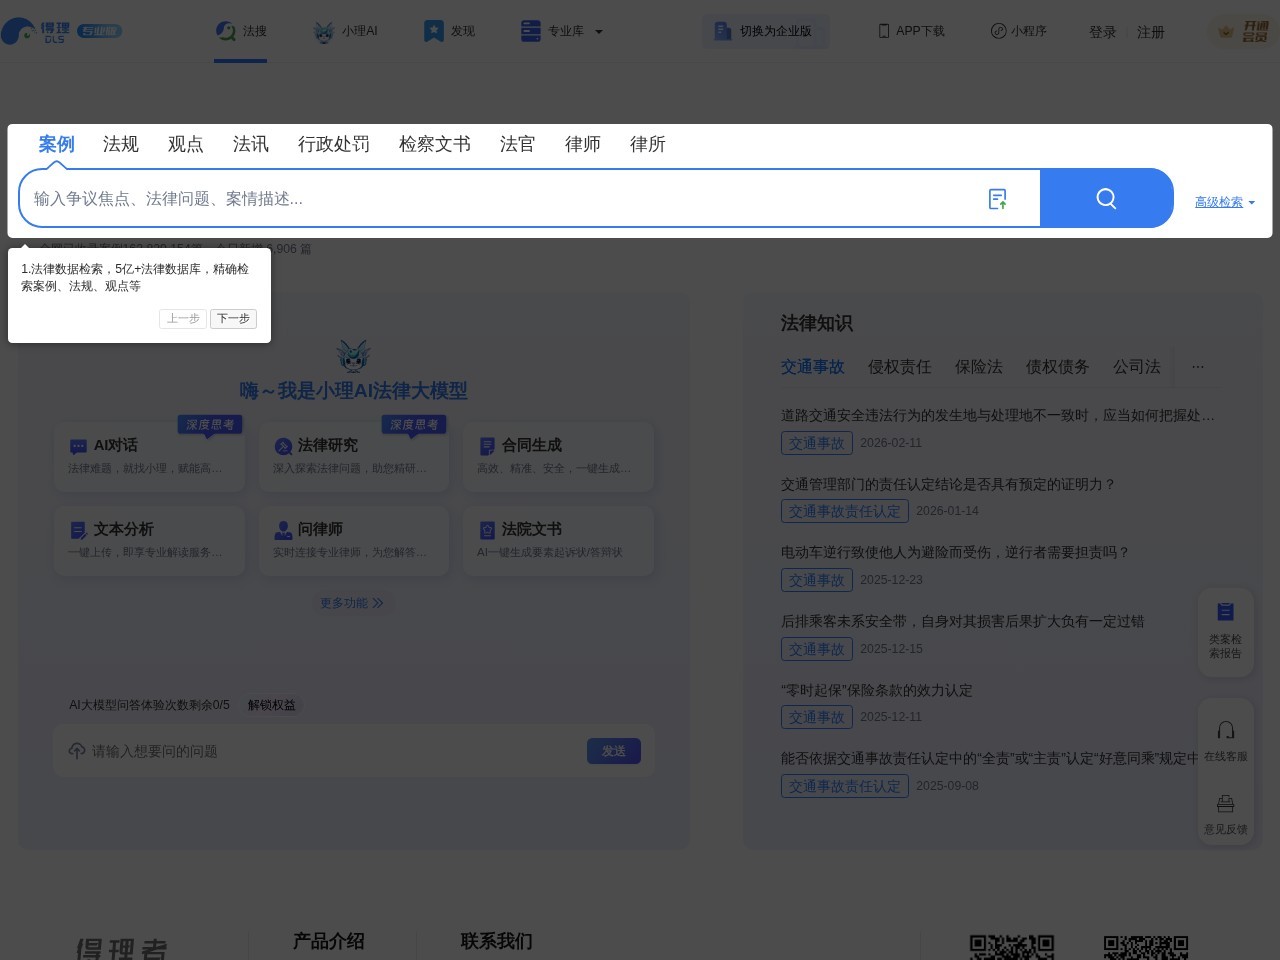Screen dimensions: 1280x960
Task: Click inside the main search input field
Action: [x=400, y=198]
